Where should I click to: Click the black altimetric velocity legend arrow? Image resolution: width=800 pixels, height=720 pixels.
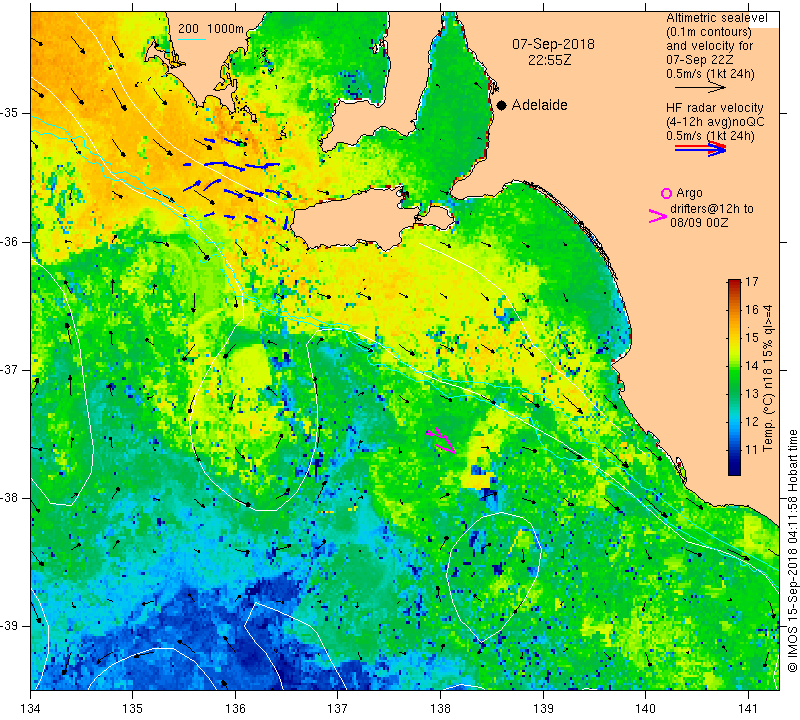[x=700, y=88]
